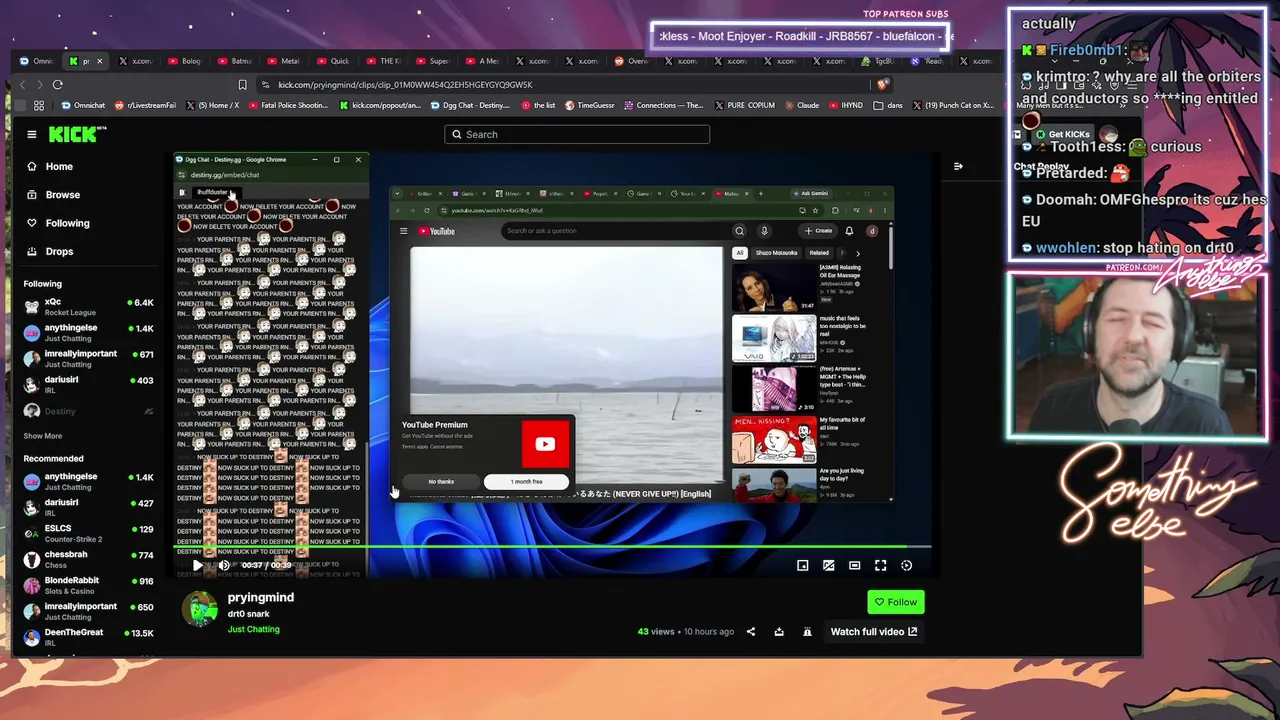This screenshot has height=720, width=1280.
Task: Open ESLCS Counter-Strike 2 channel
Action: (x=90, y=533)
